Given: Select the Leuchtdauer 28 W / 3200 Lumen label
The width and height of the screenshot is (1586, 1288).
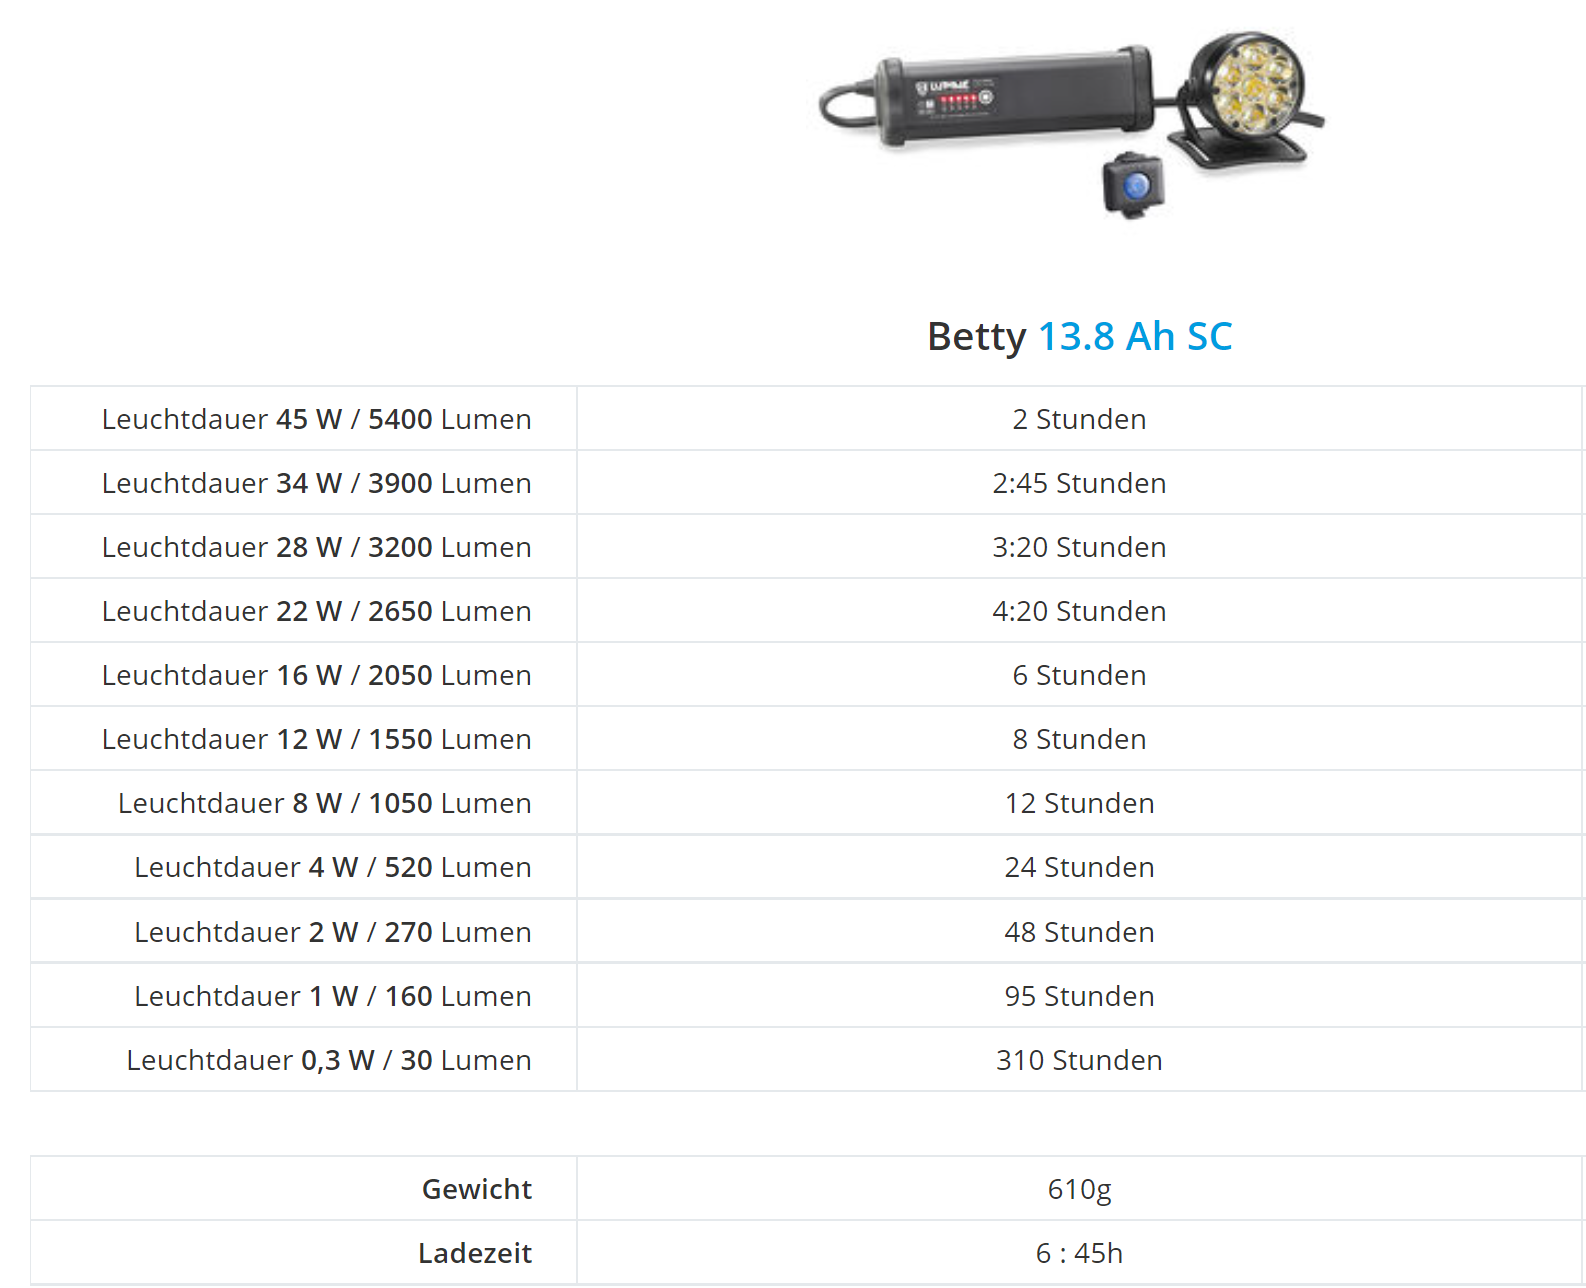Looking at the screenshot, I should click(x=316, y=547).
